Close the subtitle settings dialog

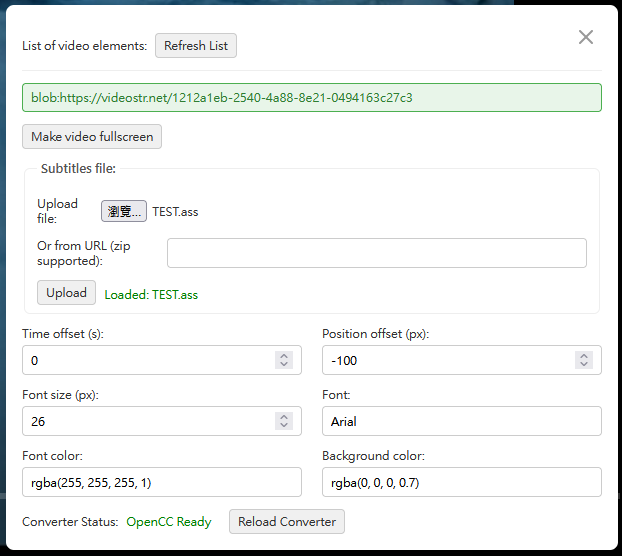[586, 37]
